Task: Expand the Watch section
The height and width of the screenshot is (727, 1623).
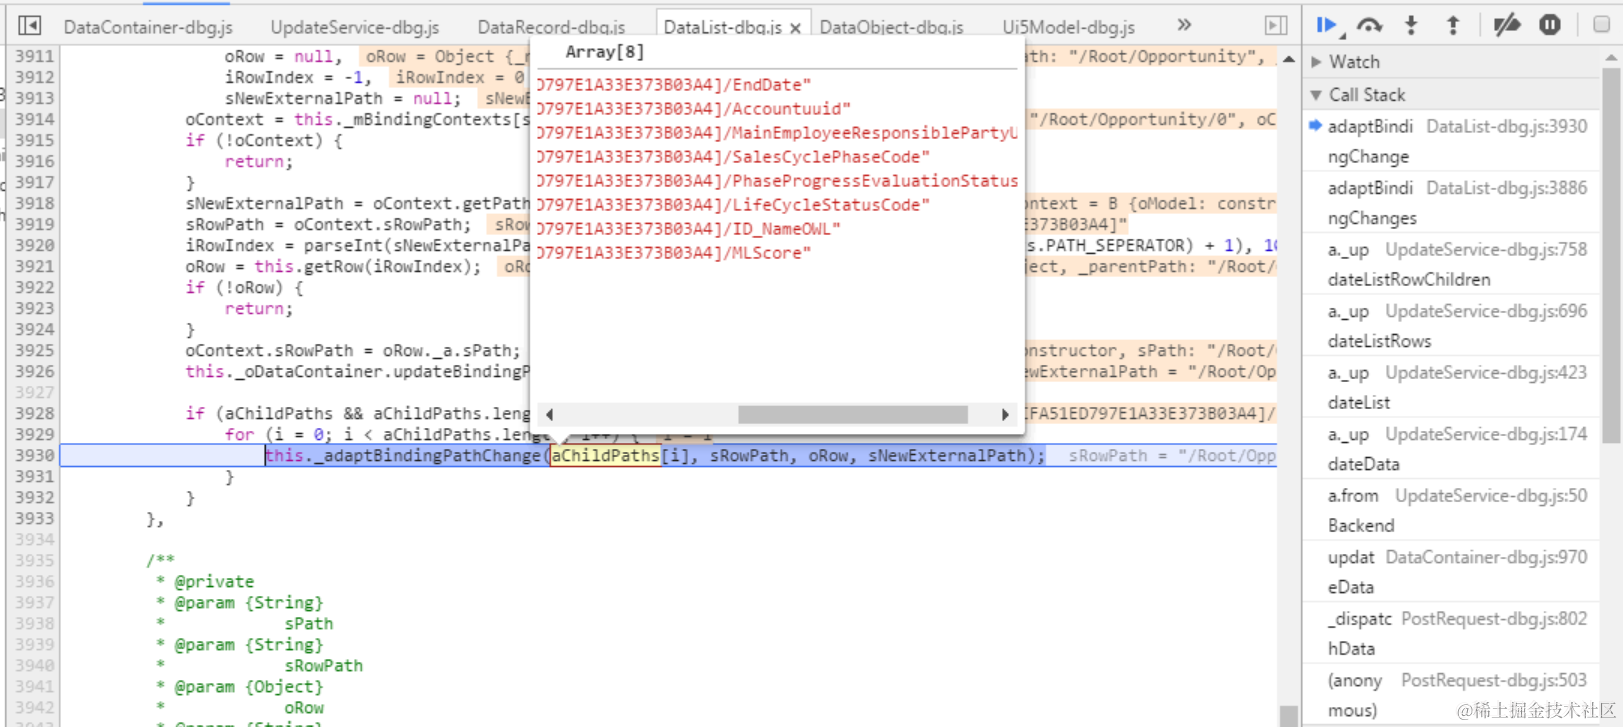Action: [x=1355, y=62]
